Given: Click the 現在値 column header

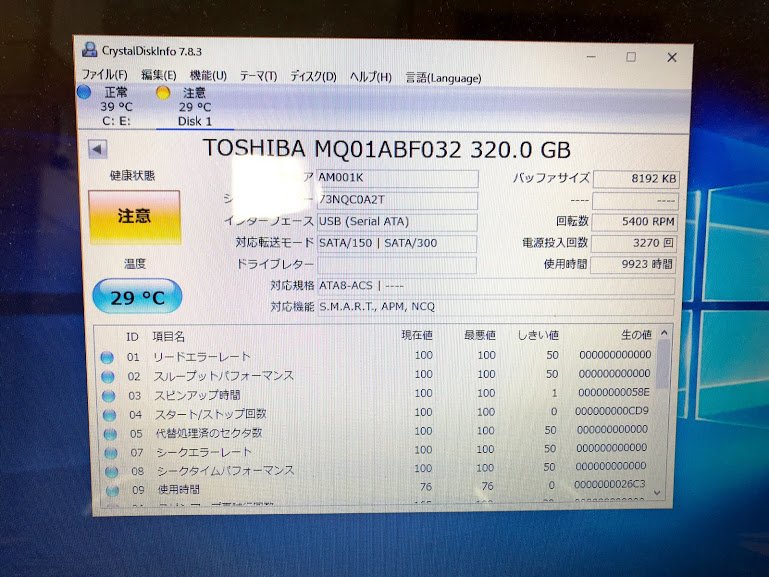Looking at the screenshot, I should coord(417,335).
